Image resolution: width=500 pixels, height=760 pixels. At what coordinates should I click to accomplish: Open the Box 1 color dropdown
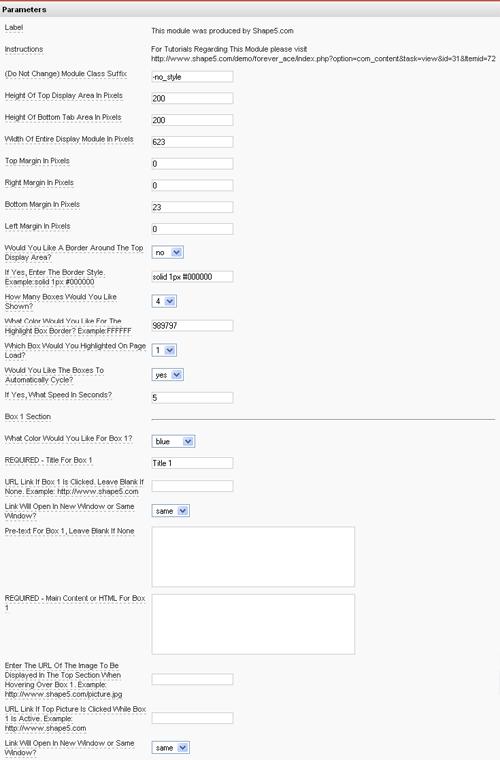pyautogui.click(x=173, y=442)
